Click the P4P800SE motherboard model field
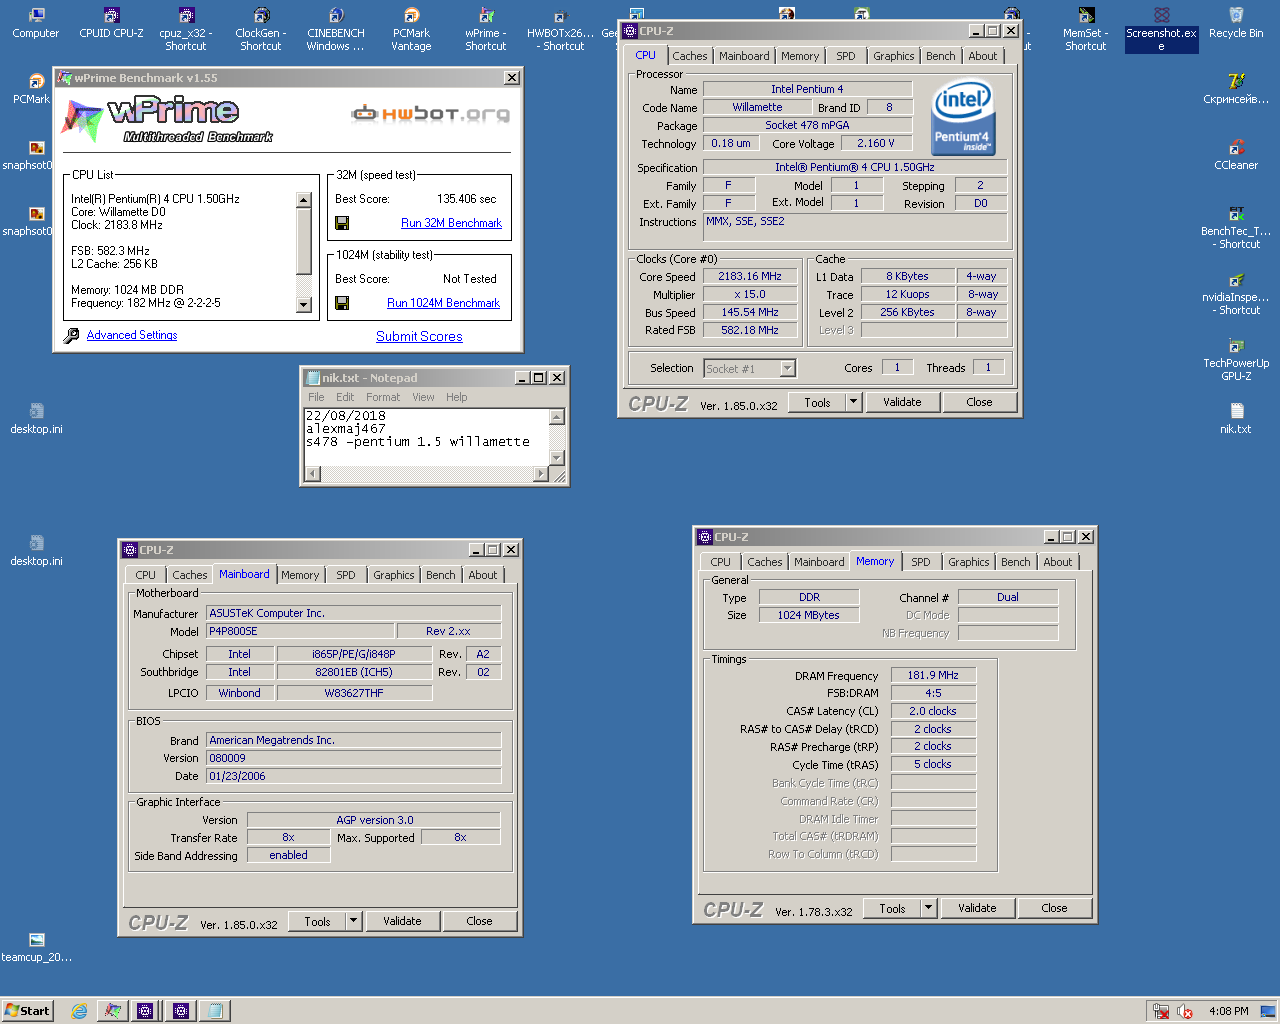 point(298,631)
